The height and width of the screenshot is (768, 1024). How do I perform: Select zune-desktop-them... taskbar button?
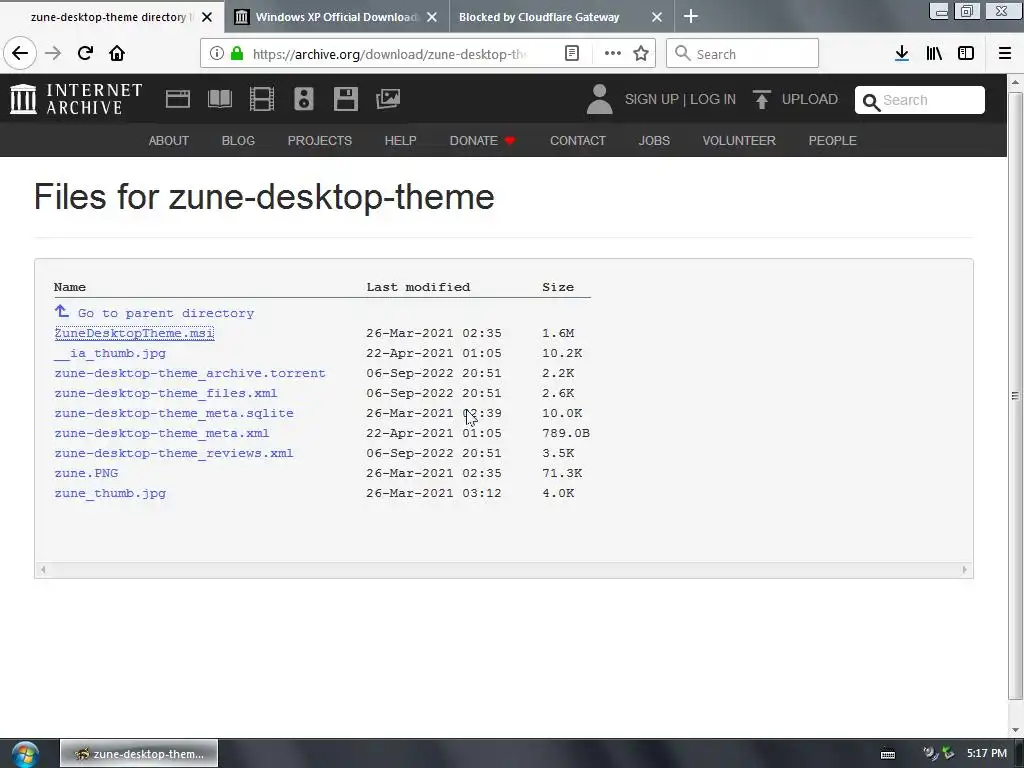click(139, 754)
